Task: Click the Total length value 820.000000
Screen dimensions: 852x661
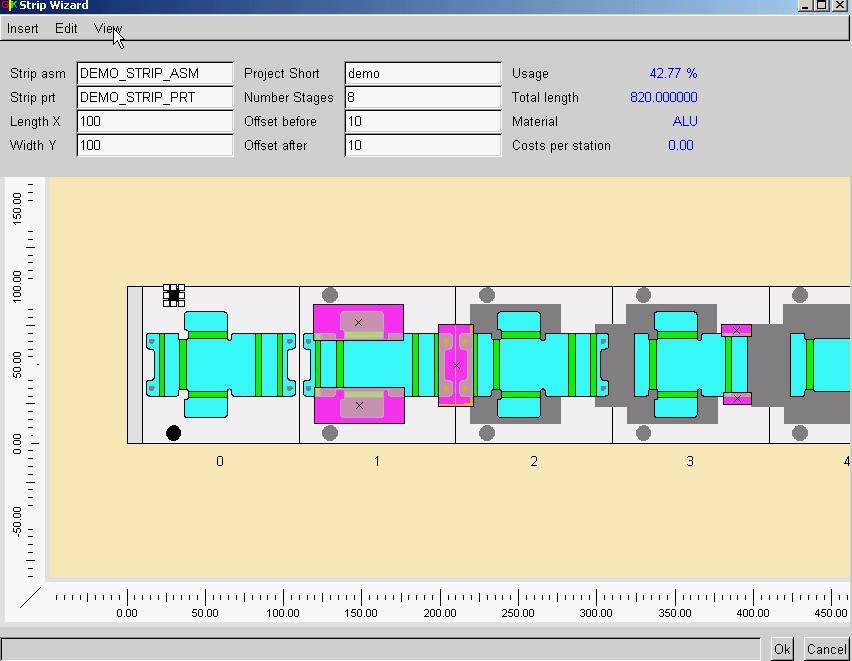Action: 663,97
